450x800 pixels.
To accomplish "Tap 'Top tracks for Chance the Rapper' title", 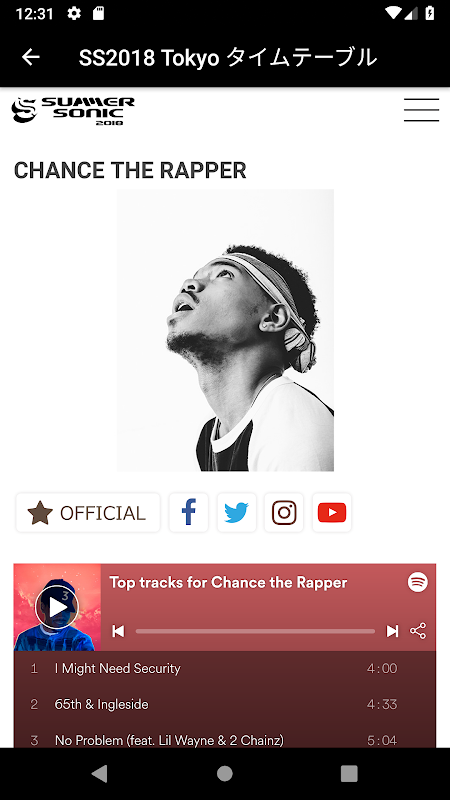I will coord(228,582).
